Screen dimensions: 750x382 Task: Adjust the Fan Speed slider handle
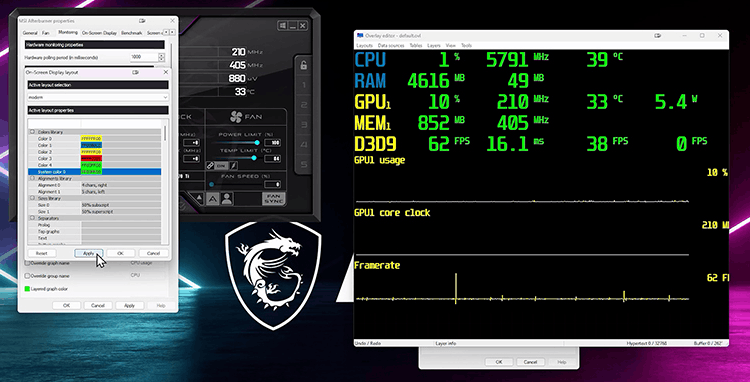tap(211, 184)
